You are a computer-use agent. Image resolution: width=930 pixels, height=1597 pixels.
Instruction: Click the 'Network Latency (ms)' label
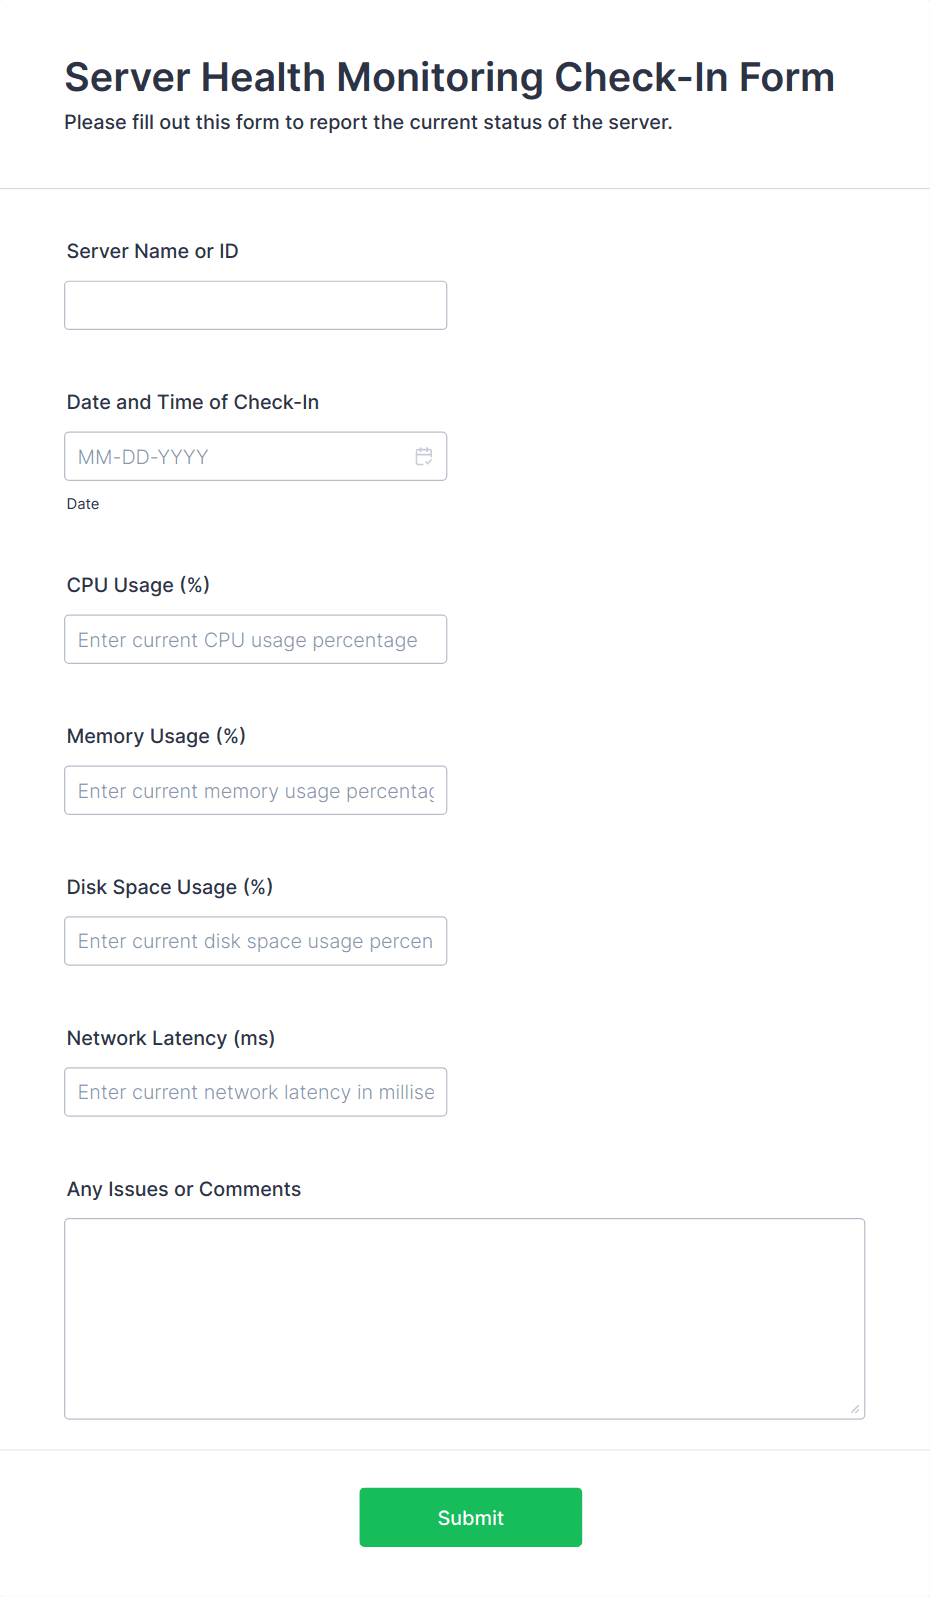171,1038
